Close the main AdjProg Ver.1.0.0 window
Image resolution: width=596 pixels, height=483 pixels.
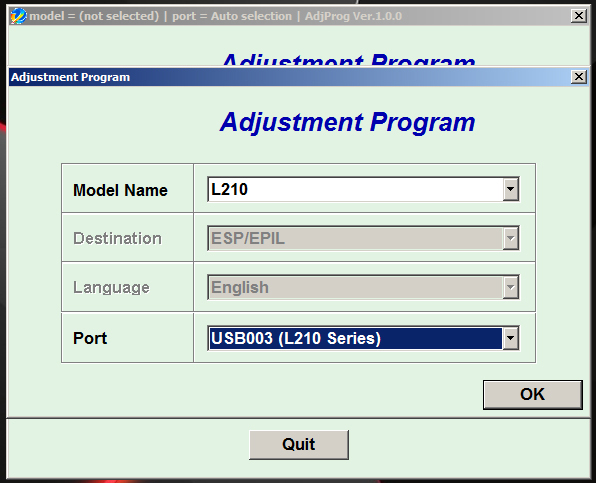click(579, 16)
